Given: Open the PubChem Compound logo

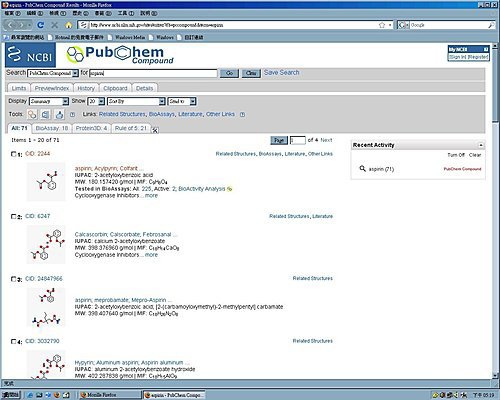Looking at the screenshot, I should 120,55.
